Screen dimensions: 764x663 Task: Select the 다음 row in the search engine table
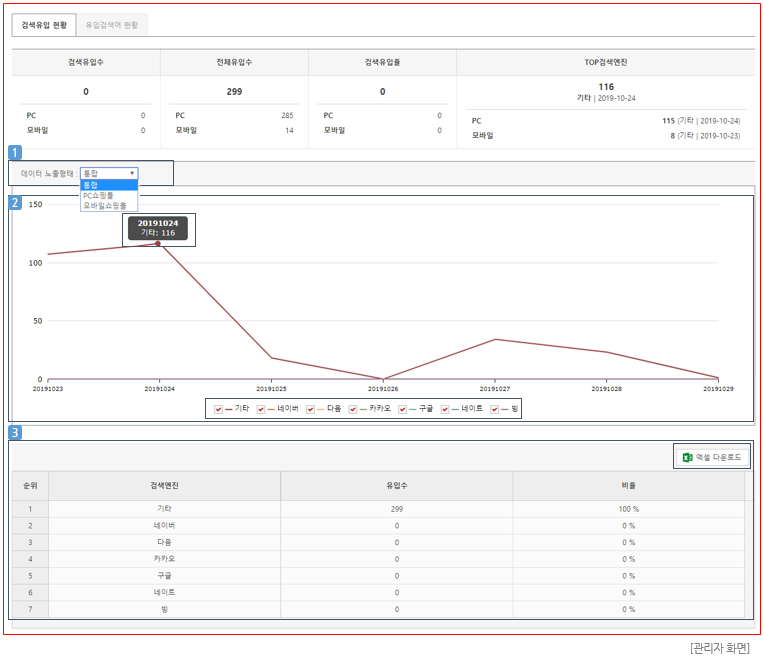(379, 543)
